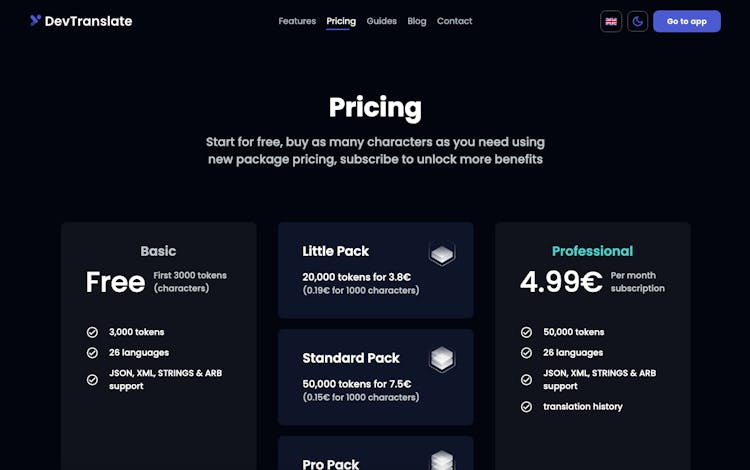Select the Pricing nav tab
Screen dimensions: 750x470
tap(341, 21)
